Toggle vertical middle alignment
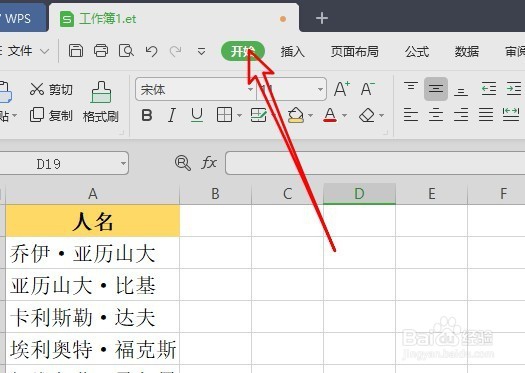The image size is (525, 373). coord(436,89)
